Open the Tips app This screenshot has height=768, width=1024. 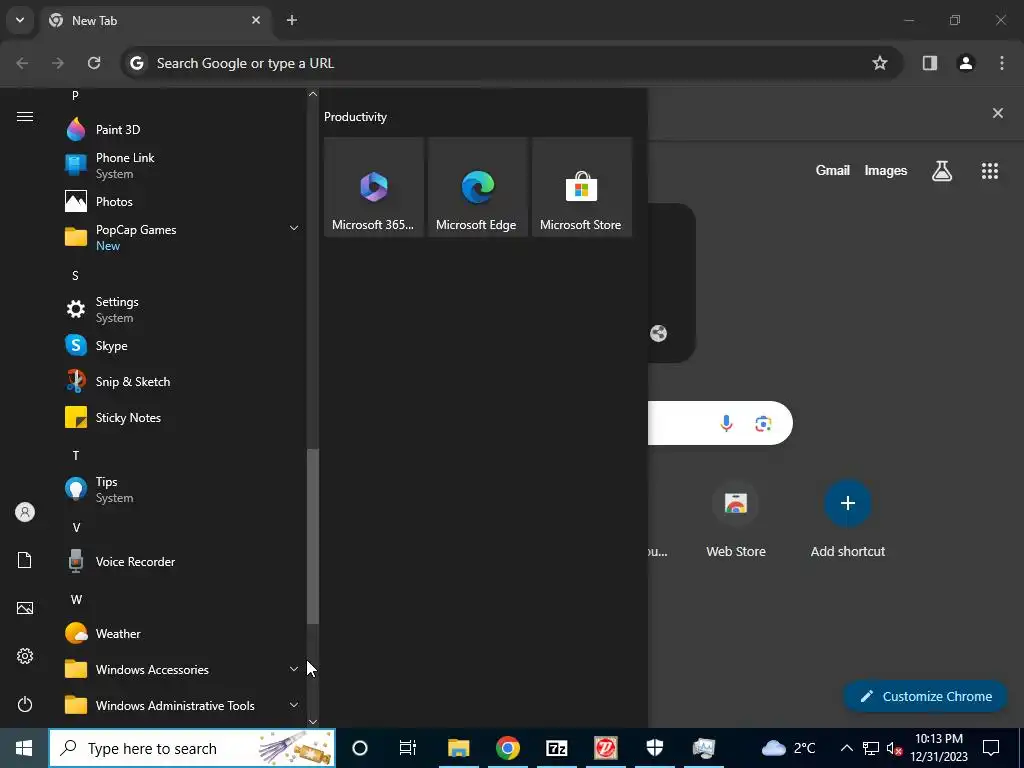click(x=183, y=489)
